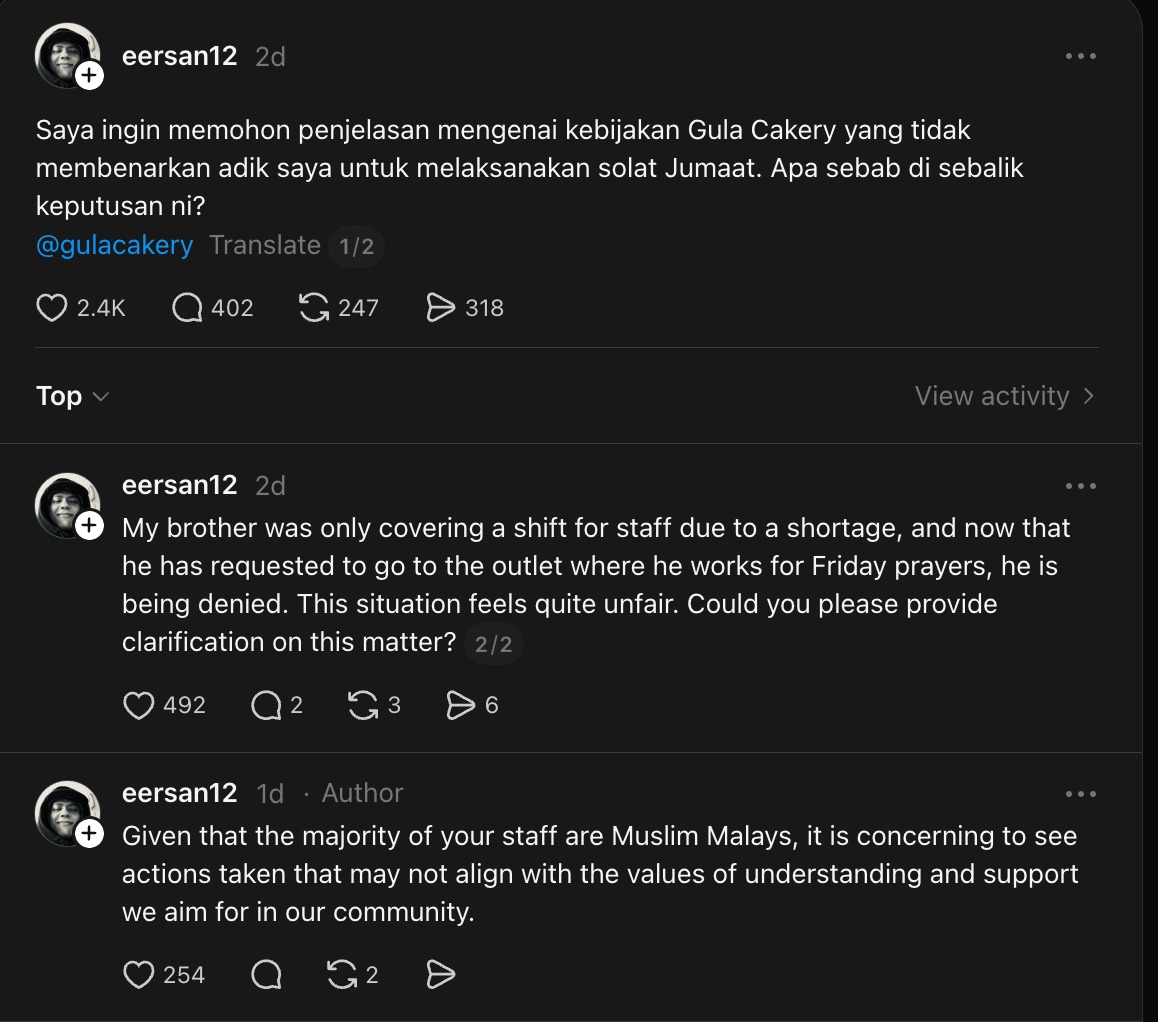Share the reply with 6 shares

460,705
